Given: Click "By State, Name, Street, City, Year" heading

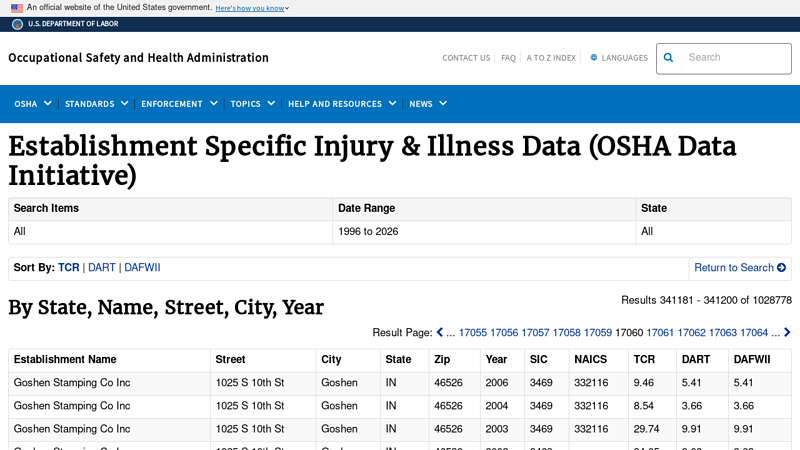Looking at the screenshot, I should point(166,307).
